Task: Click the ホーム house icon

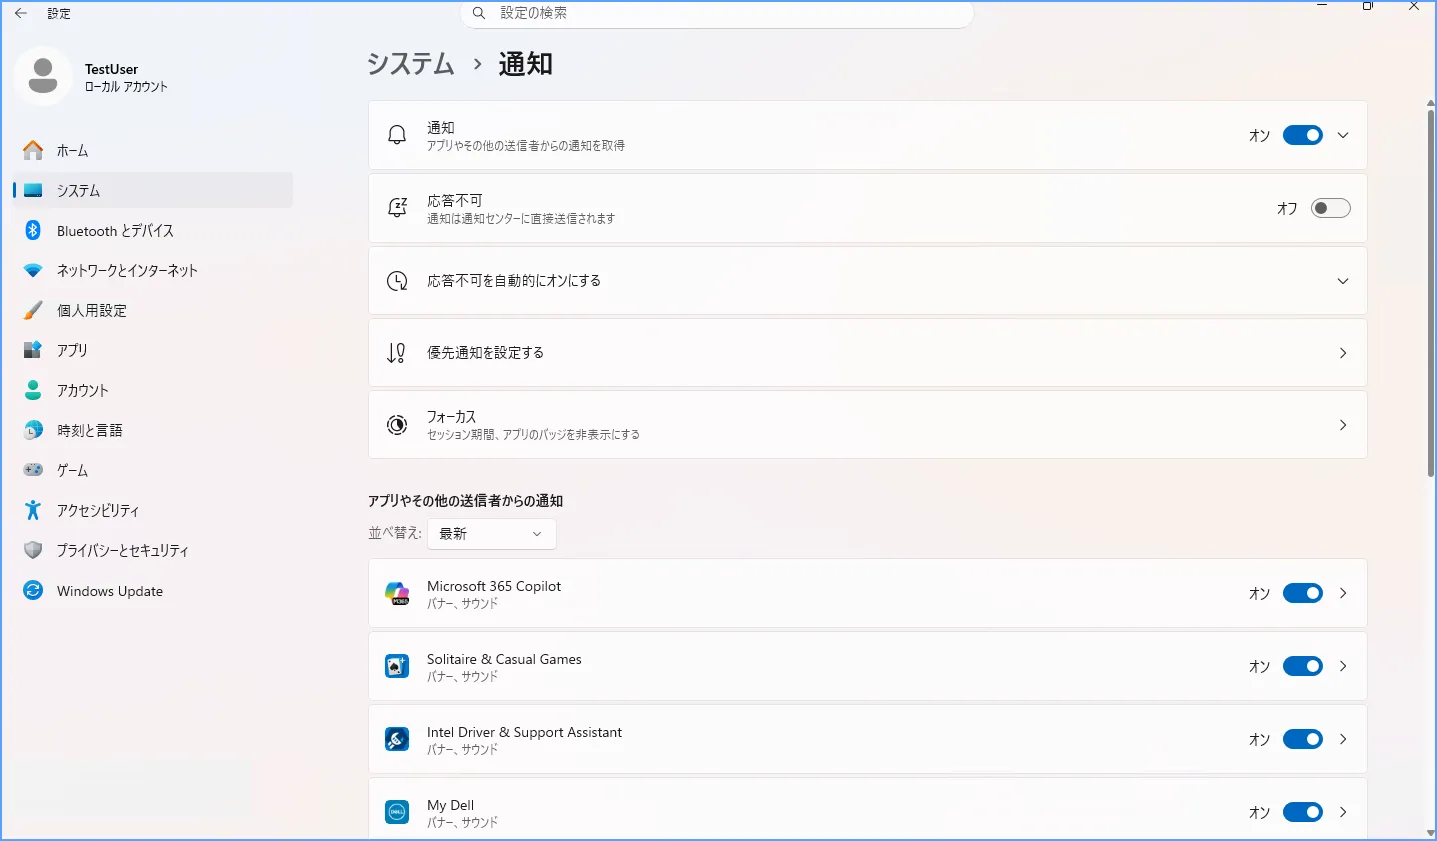Action: coord(33,150)
